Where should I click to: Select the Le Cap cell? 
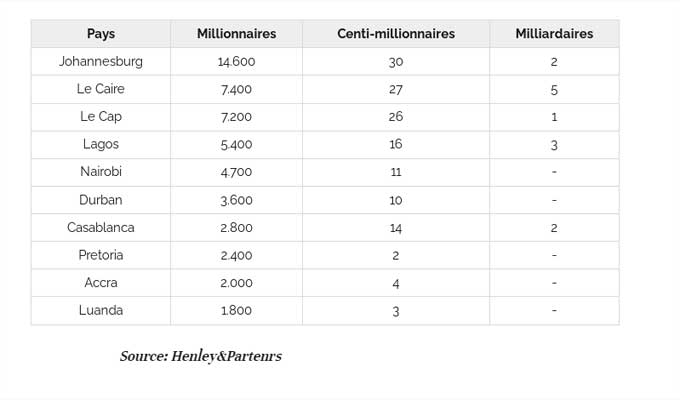pyautogui.click(x=101, y=117)
